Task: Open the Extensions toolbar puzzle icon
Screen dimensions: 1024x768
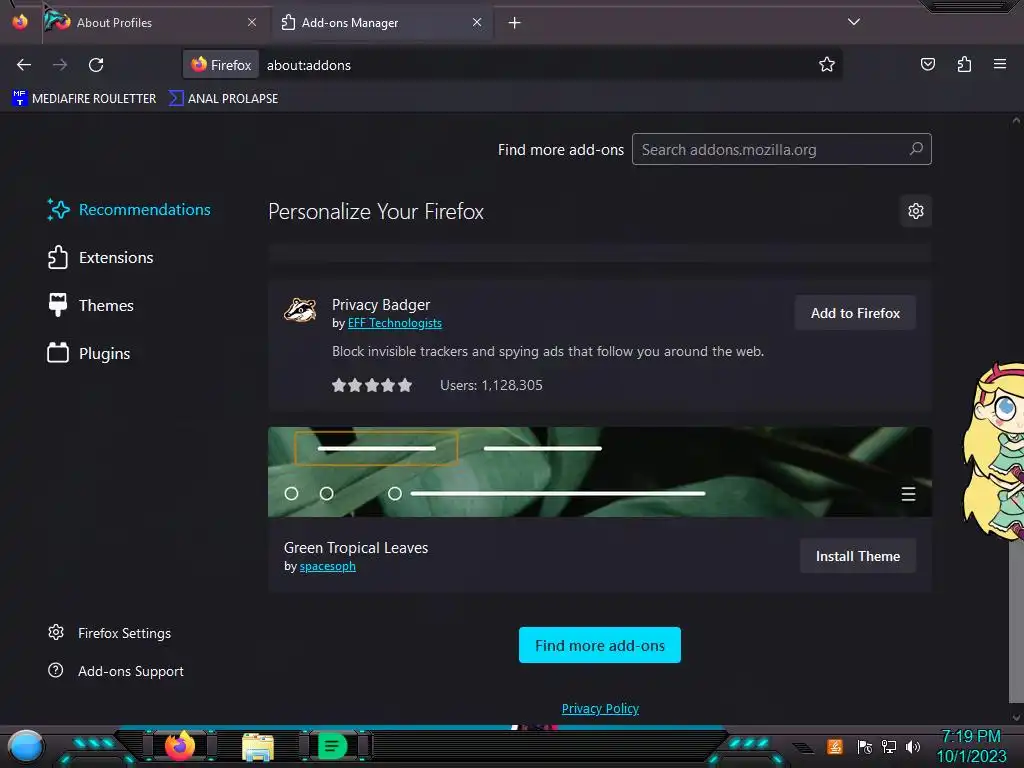Action: tap(964, 64)
